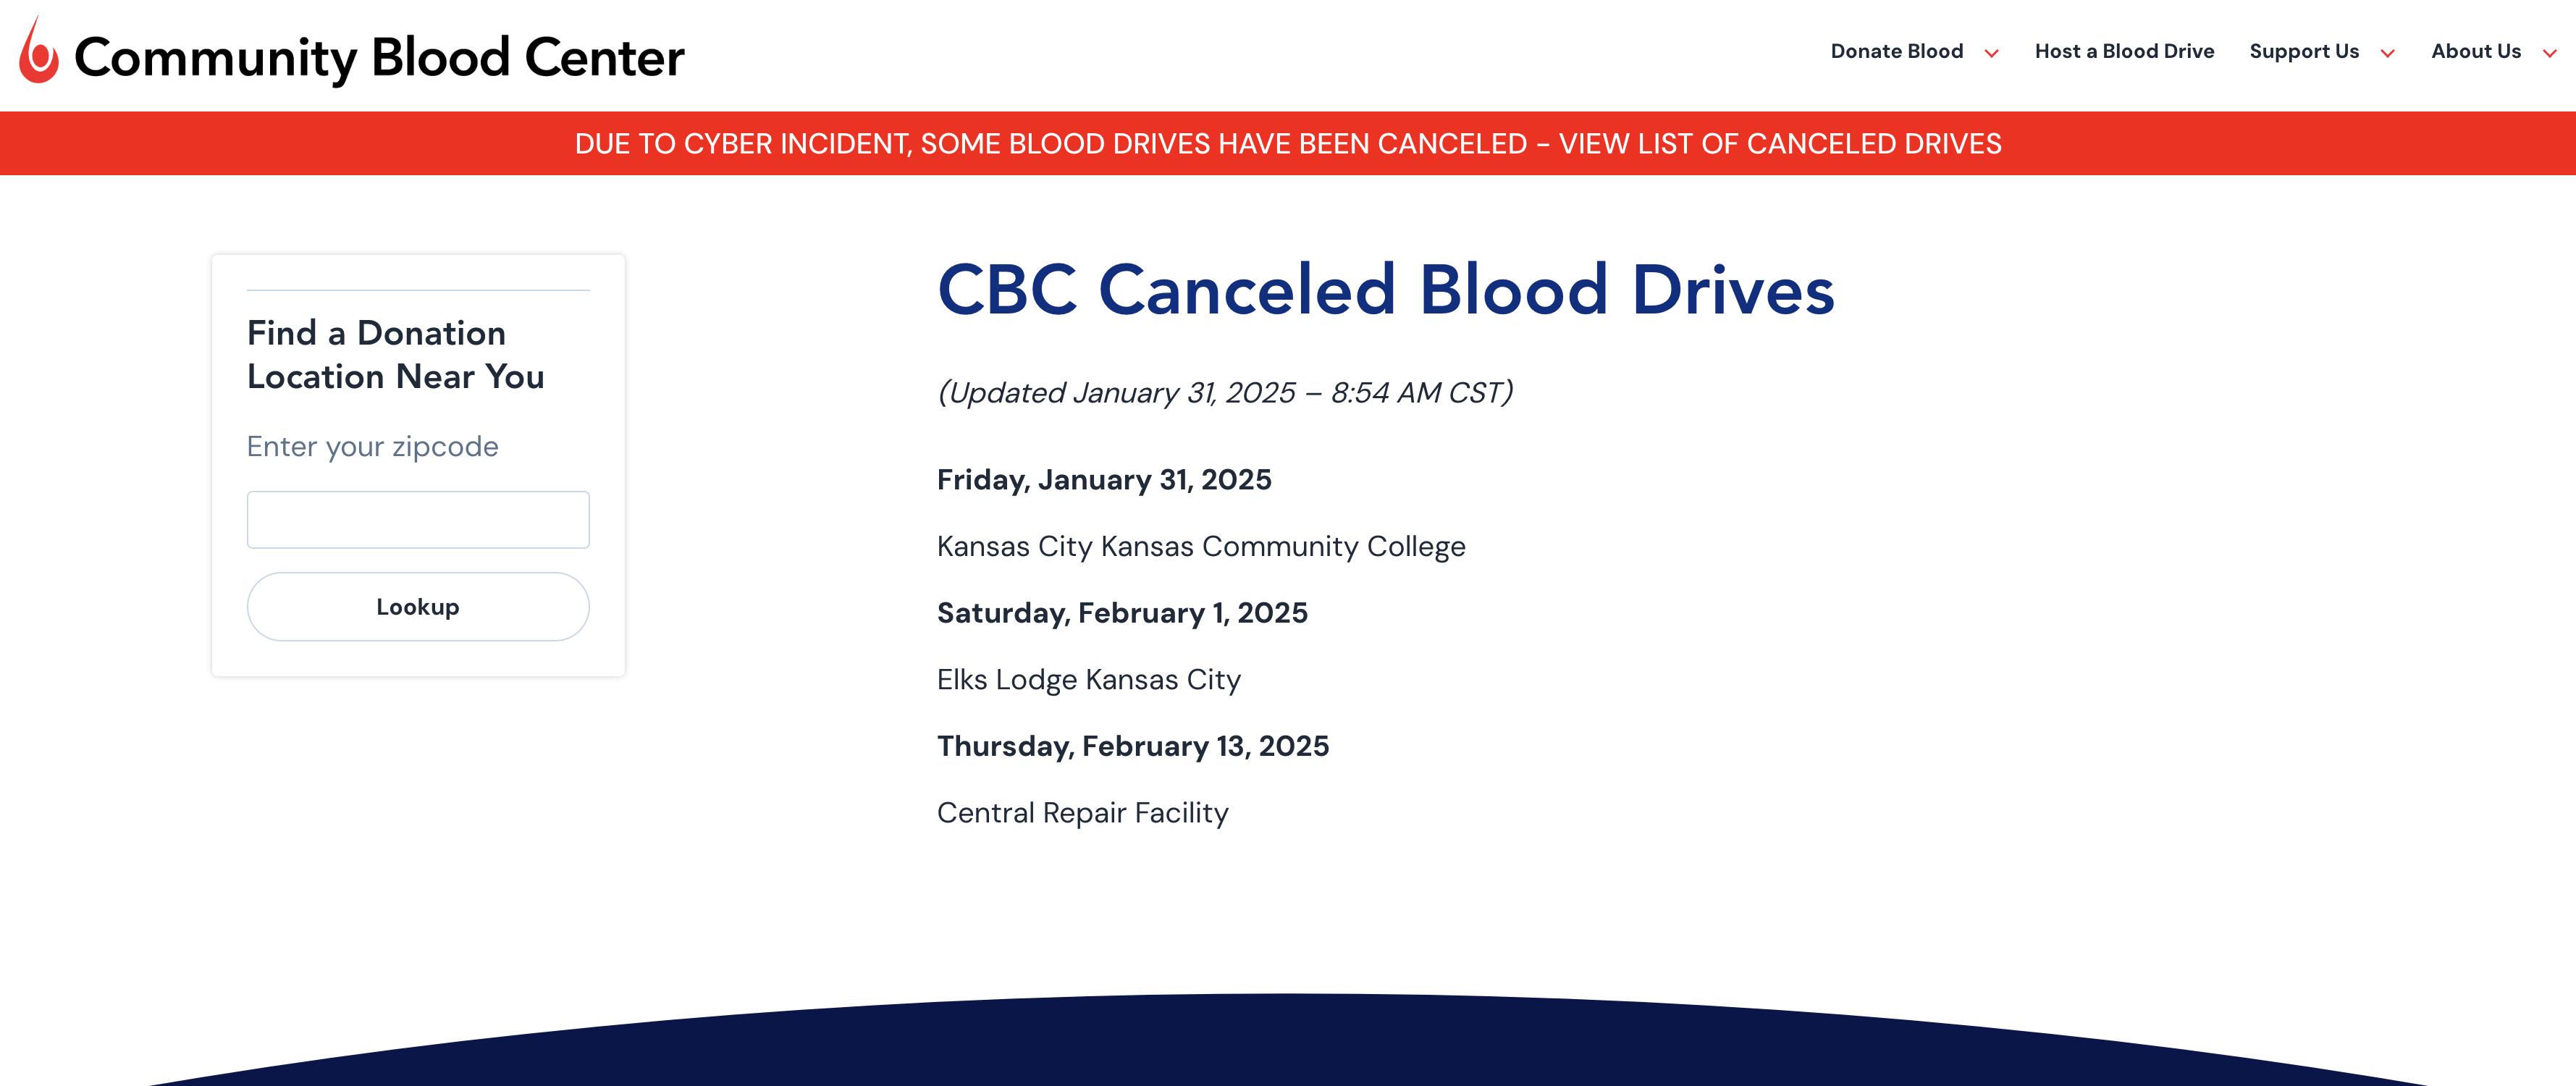This screenshot has width=2576, height=1086.
Task: Open the Donate Blood menu
Action: pos(1896,51)
